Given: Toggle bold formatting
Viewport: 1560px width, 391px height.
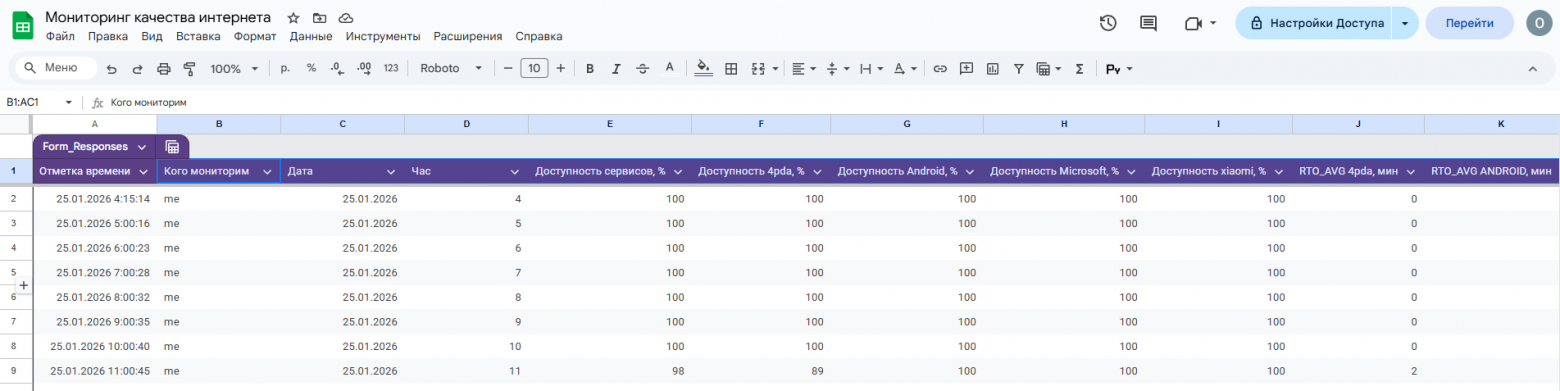Looking at the screenshot, I should click(590, 69).
